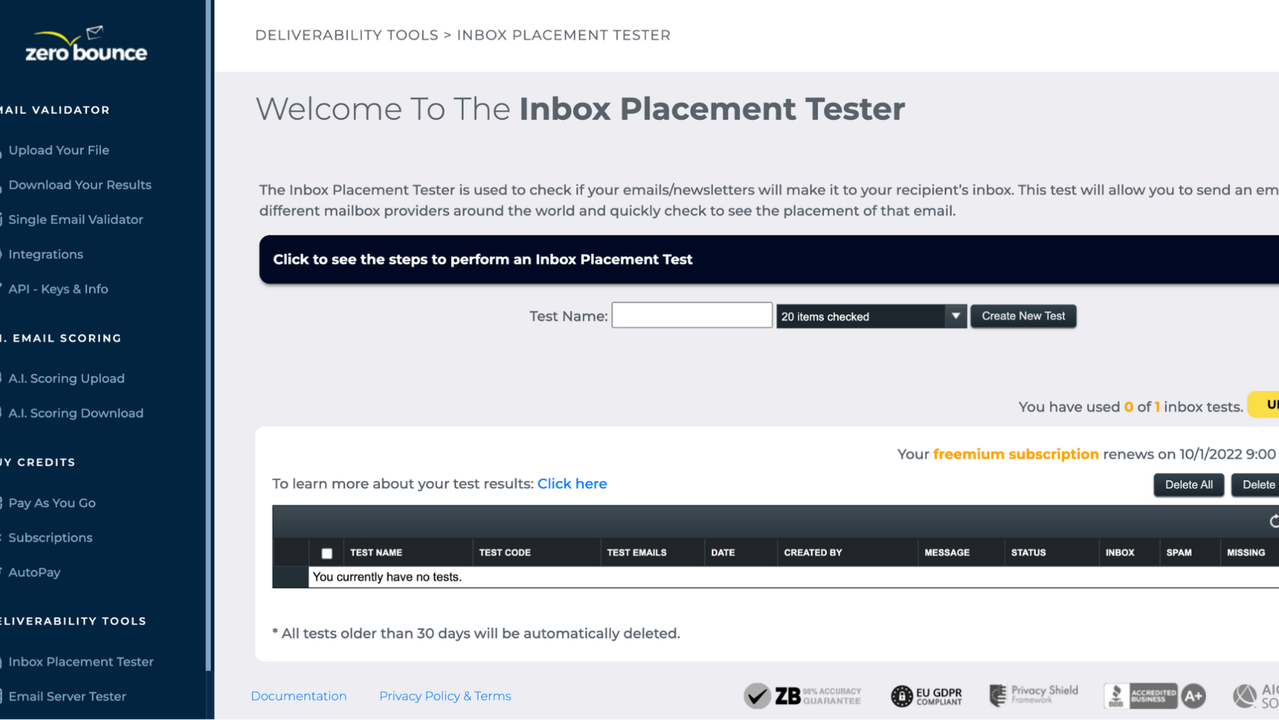
Task: Open Privacy Policy & Terms link
Action: 445,696
